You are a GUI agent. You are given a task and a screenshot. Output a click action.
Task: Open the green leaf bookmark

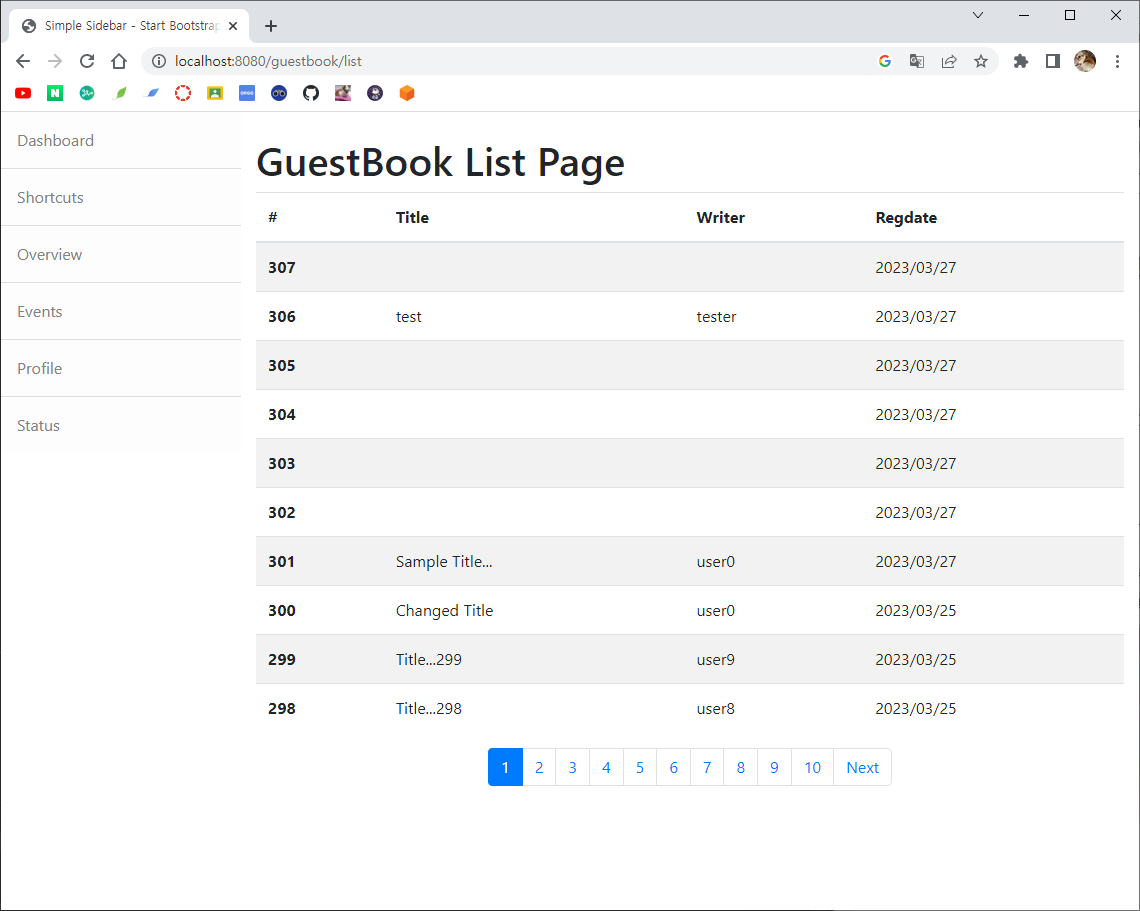tap(120, 93)
